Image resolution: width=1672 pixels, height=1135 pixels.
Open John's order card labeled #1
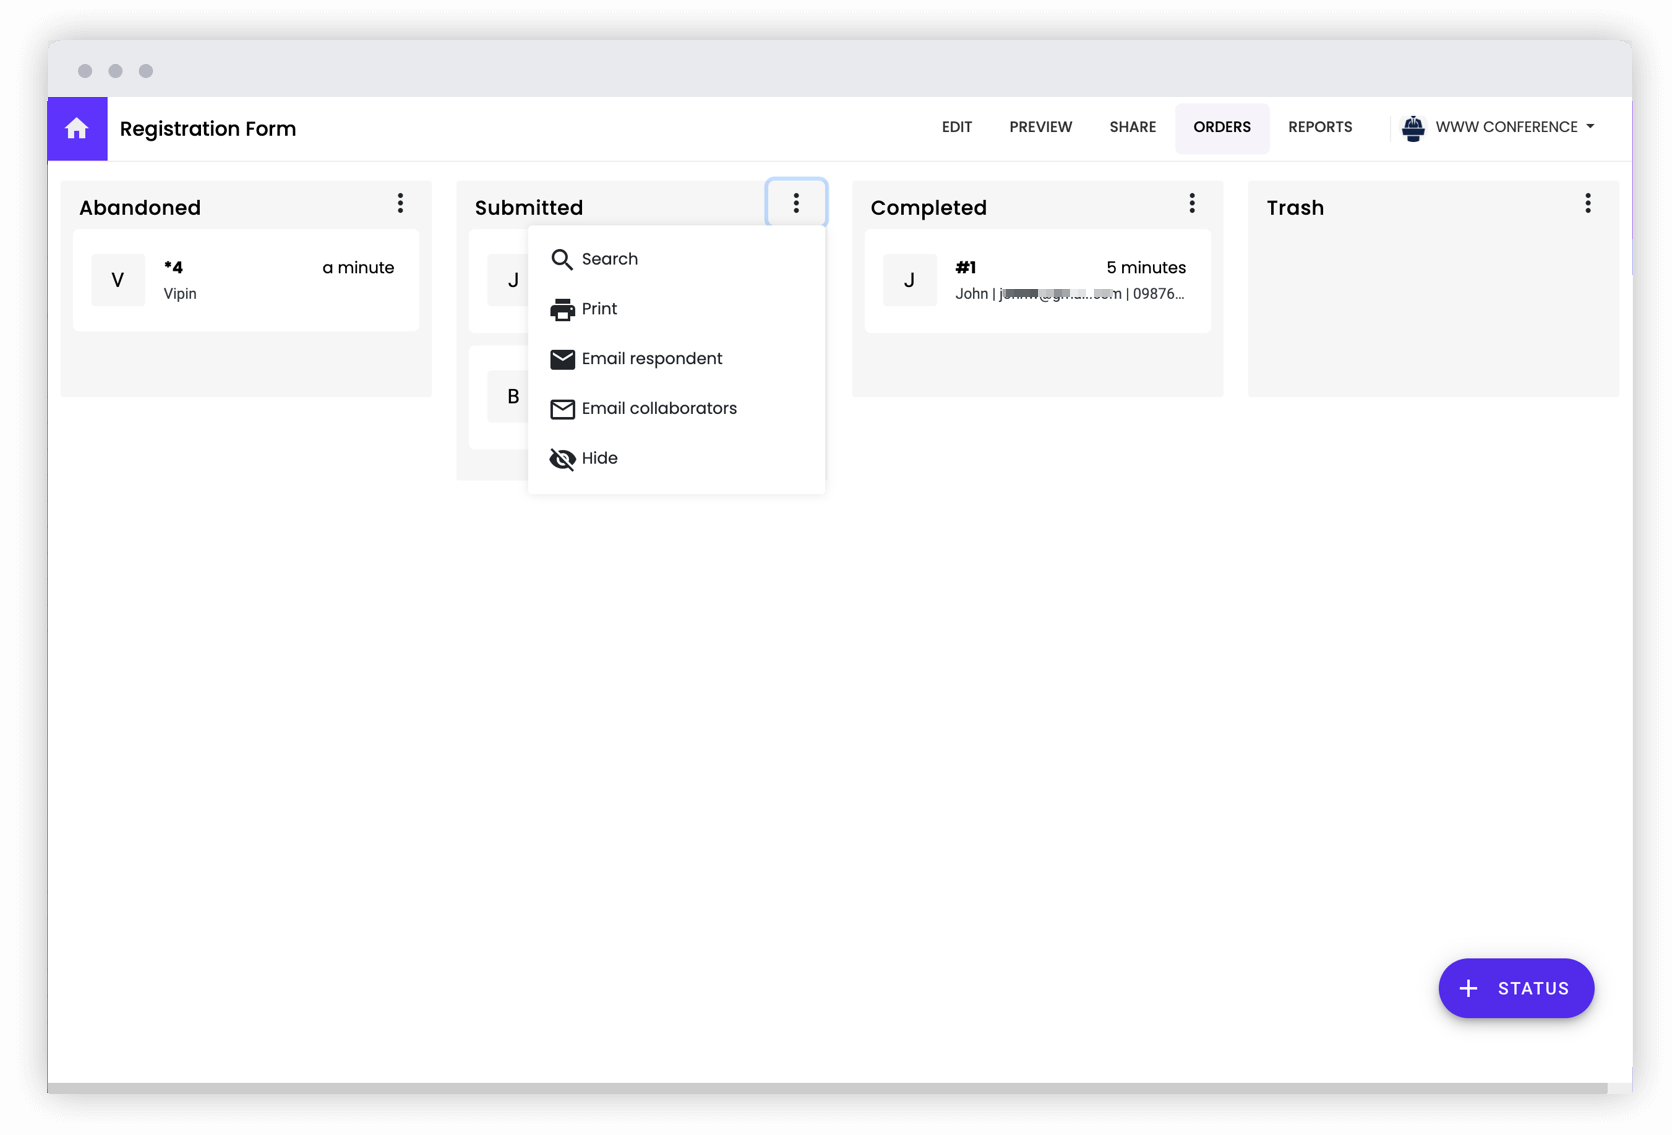tap(1037, 280)
